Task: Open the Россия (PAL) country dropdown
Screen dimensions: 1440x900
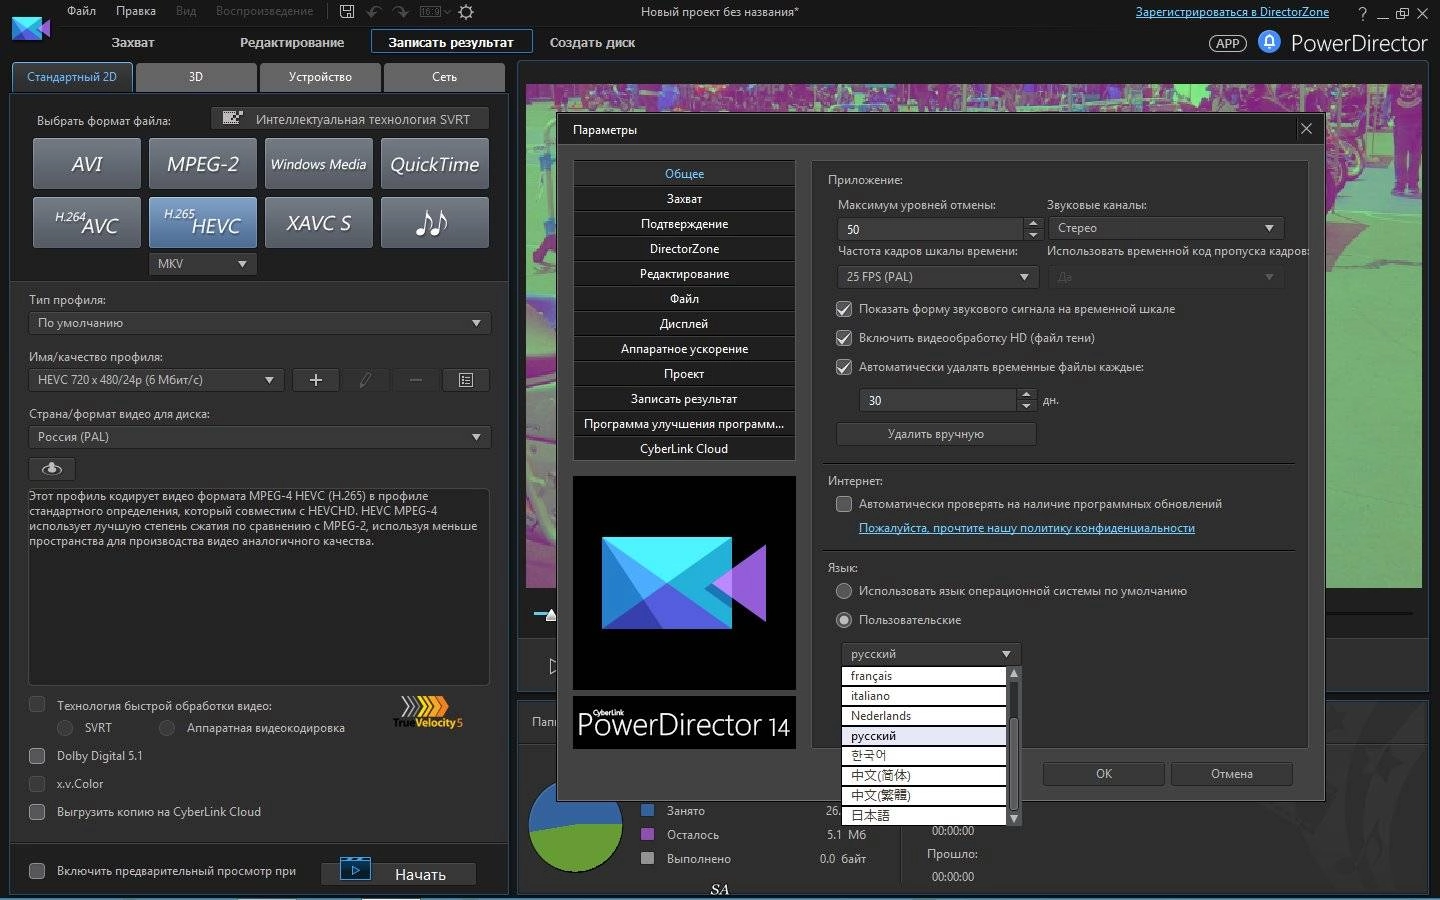Action: (x=260, y=437)
